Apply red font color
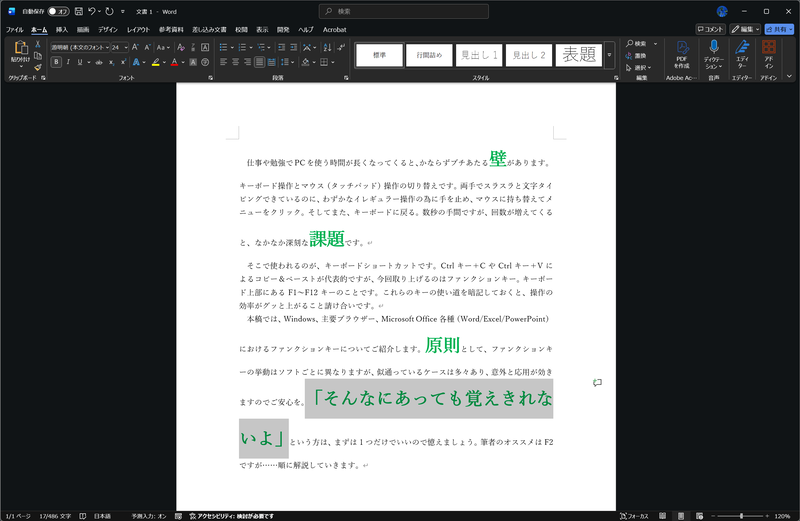The height and width of the screenshot is (521, 800). [x=174, y=62]
